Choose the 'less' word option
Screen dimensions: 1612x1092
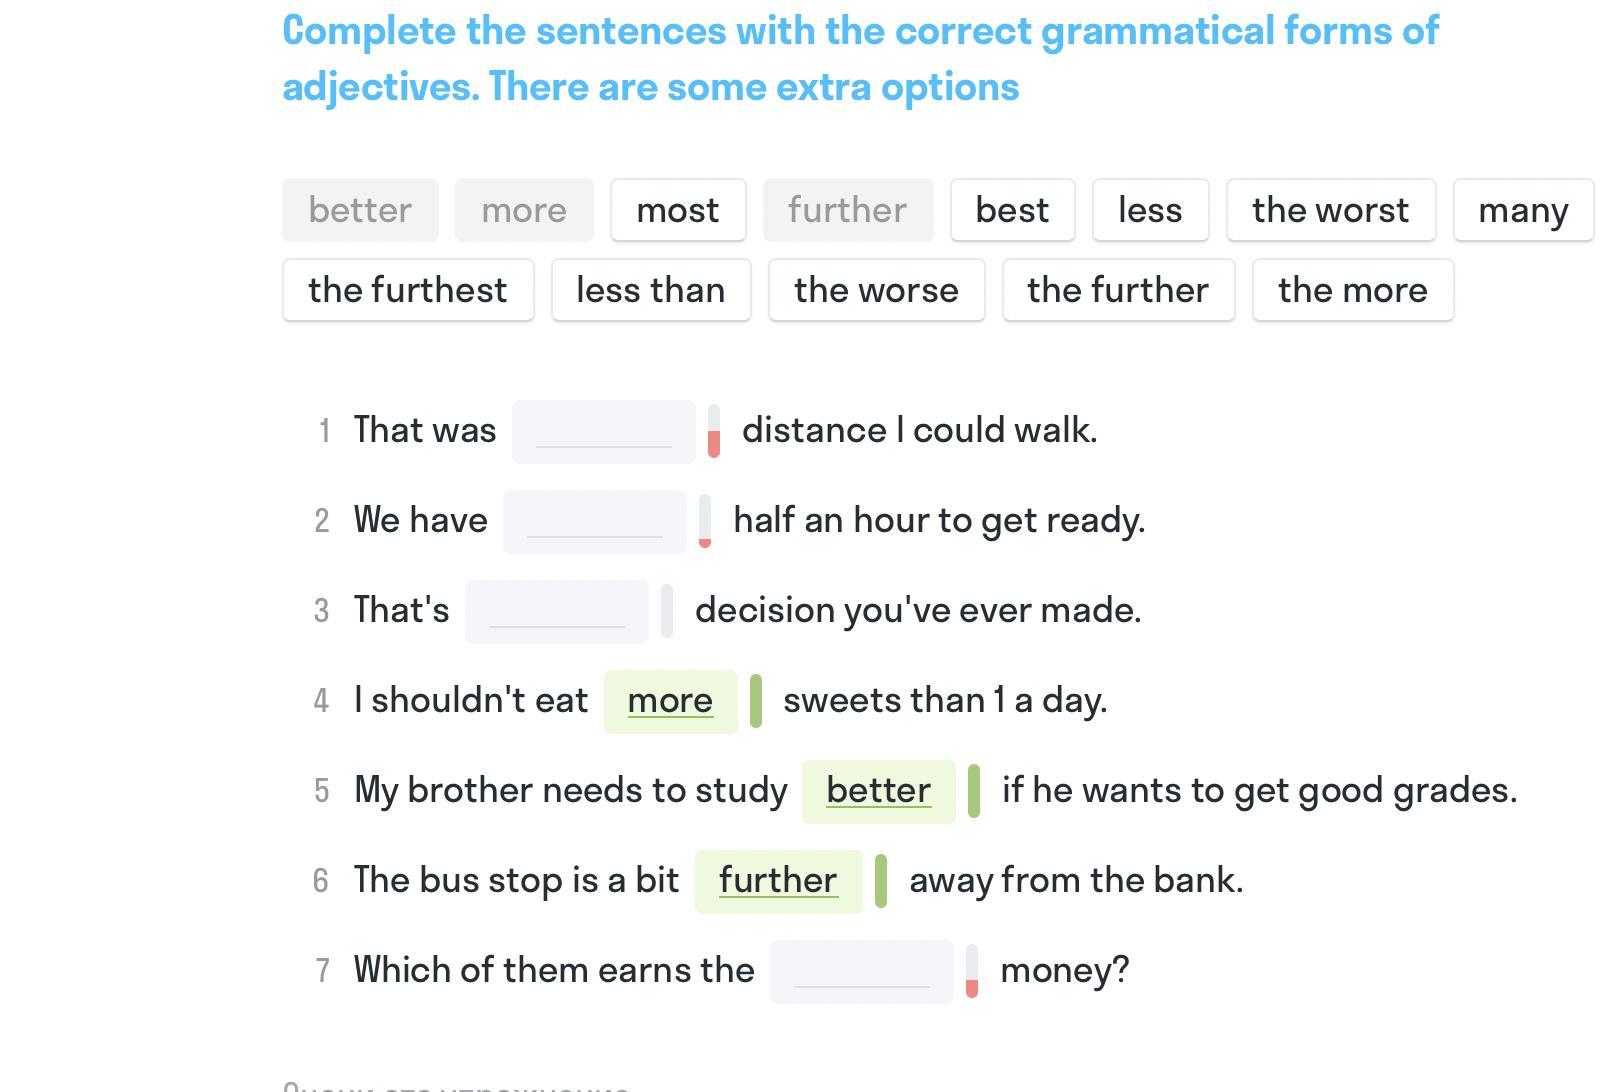point(1150,210)
